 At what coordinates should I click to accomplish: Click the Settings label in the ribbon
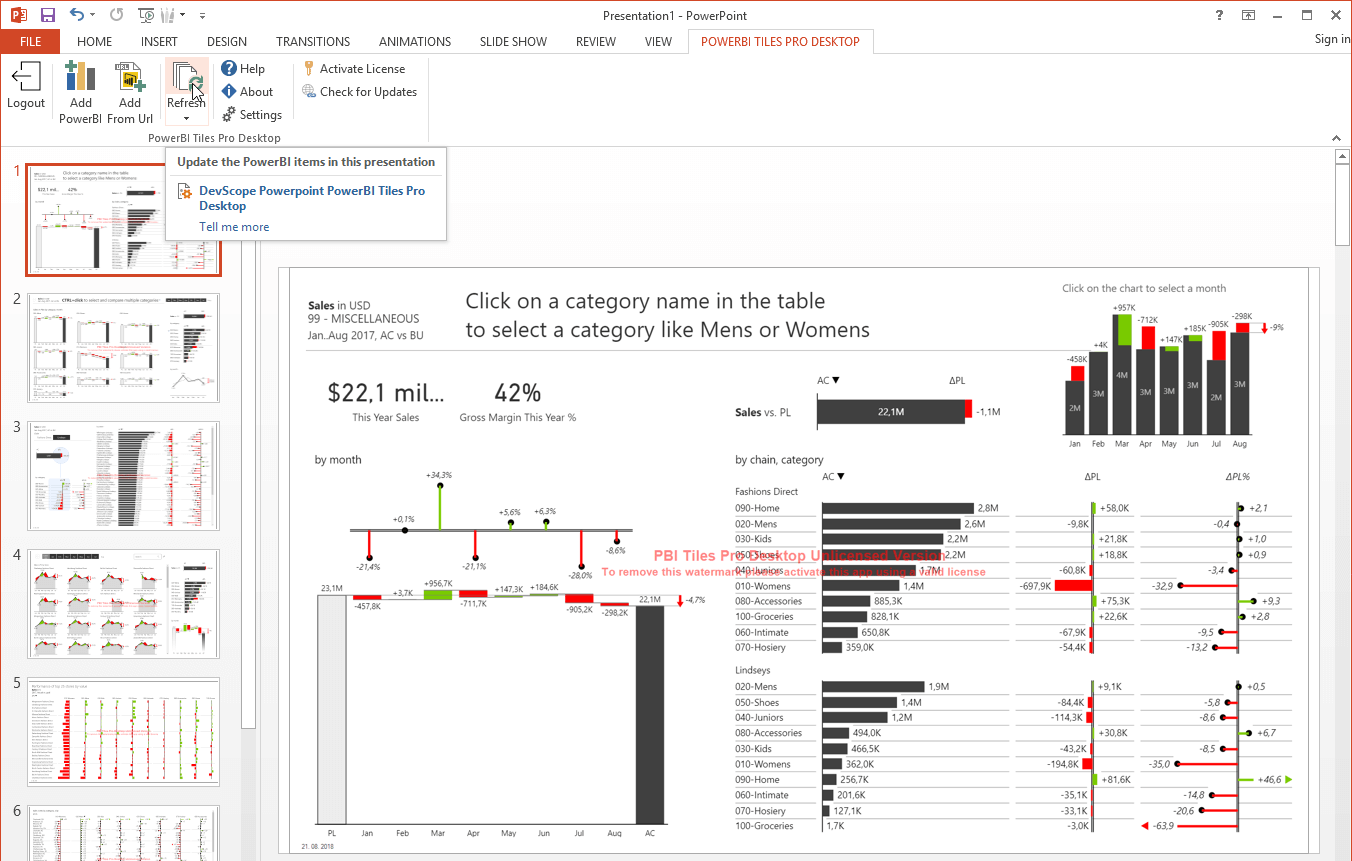[261, 114]
